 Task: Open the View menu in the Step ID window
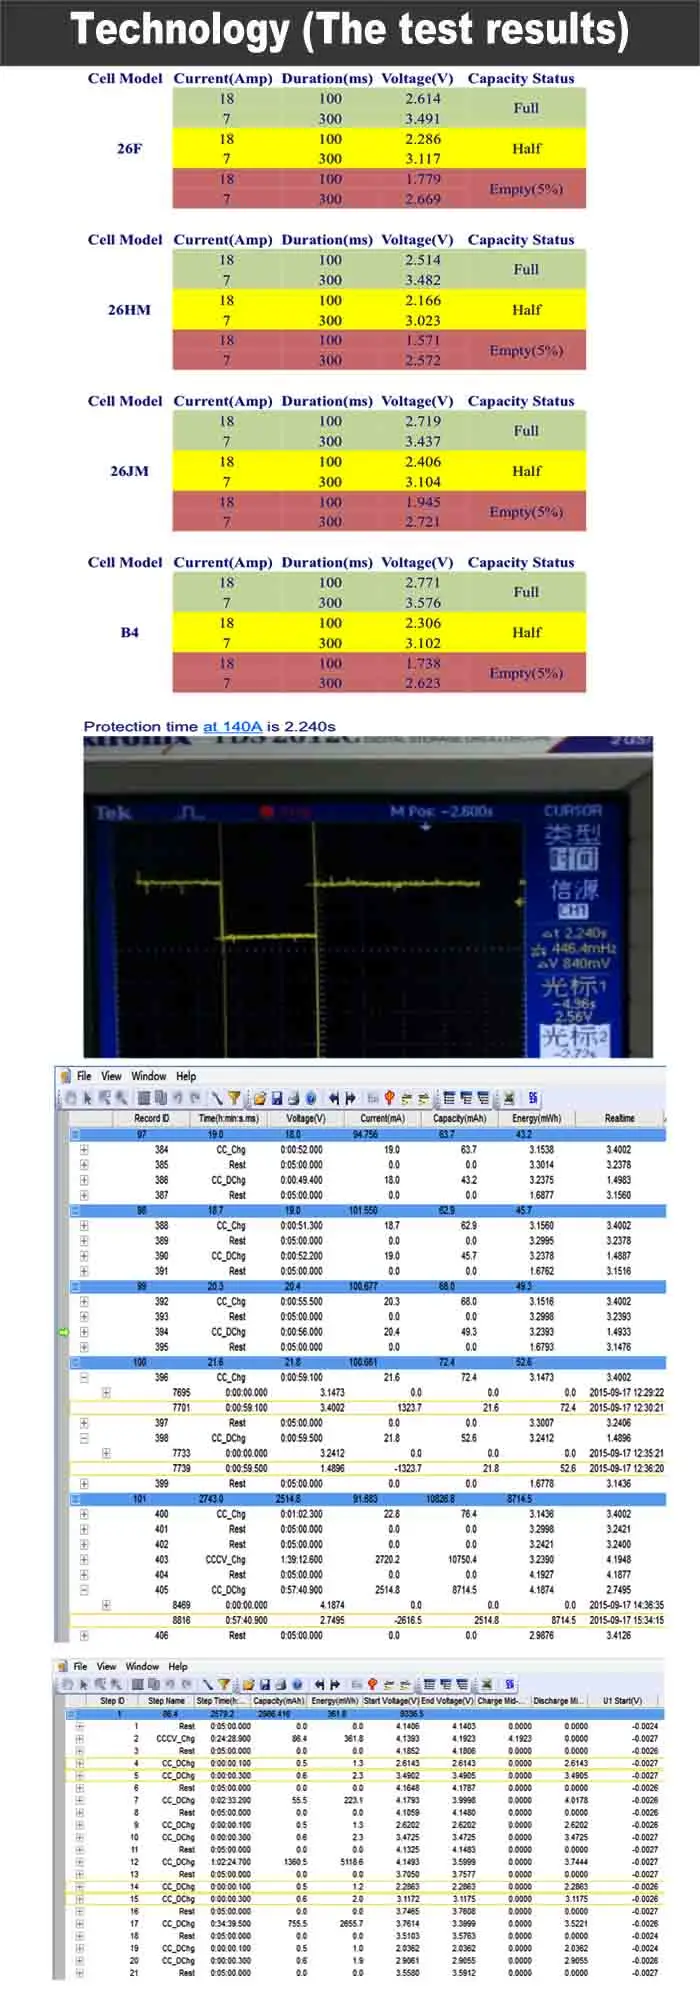coord(106,1666)
